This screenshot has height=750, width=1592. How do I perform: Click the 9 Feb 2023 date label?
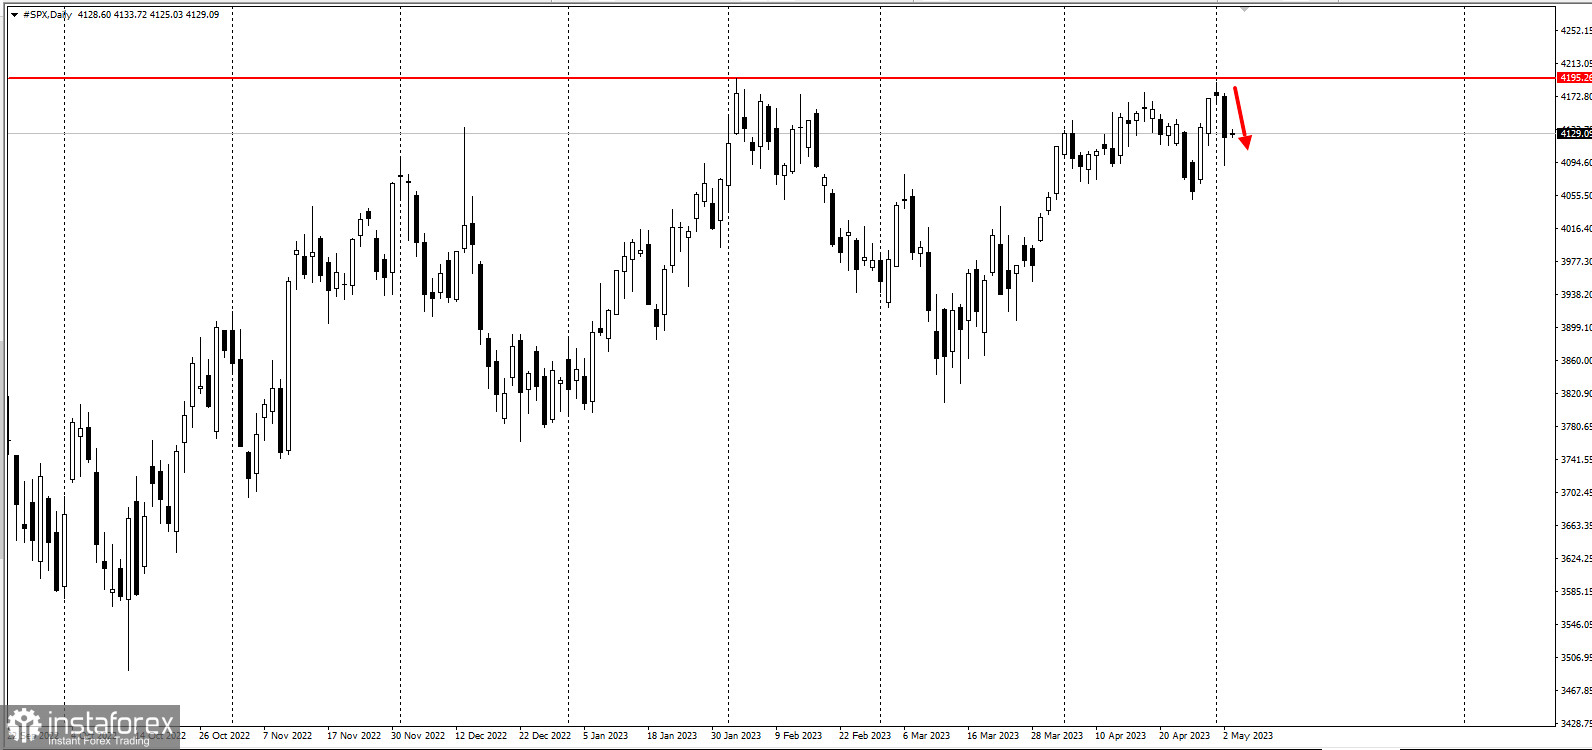(798, 736)
